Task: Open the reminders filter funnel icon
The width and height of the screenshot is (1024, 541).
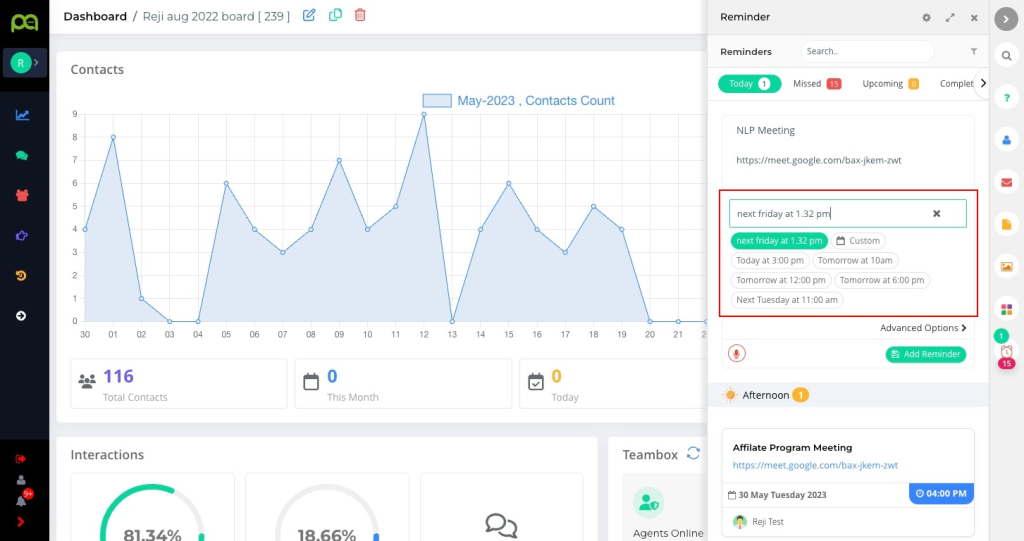Action: click(x=973, y=51)
